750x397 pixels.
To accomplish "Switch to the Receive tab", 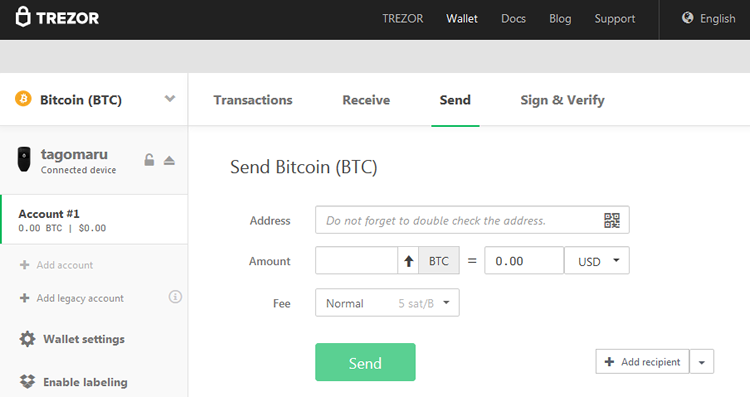I will click(x=366, y=100).
